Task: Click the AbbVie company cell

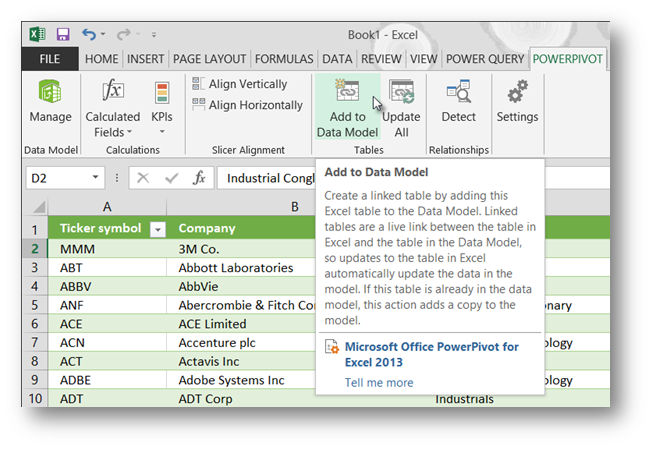Action: click(x=241, y=286)
